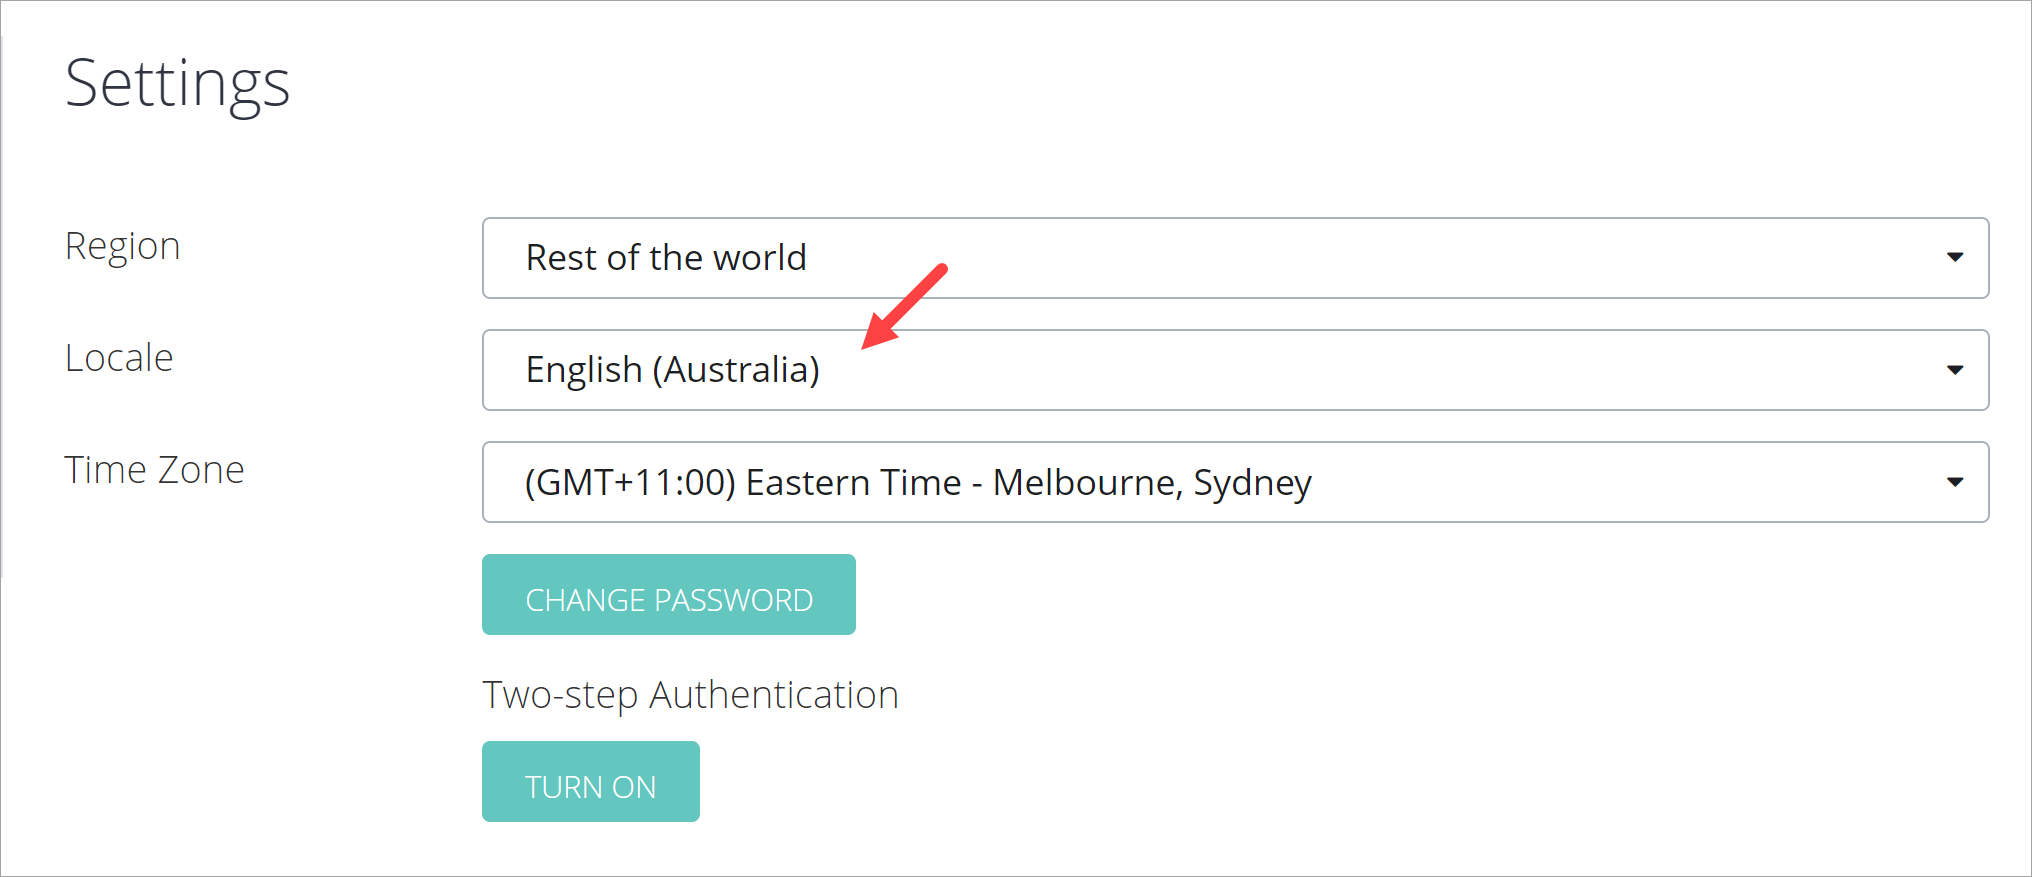Click the Region field label

click(122, 246)
